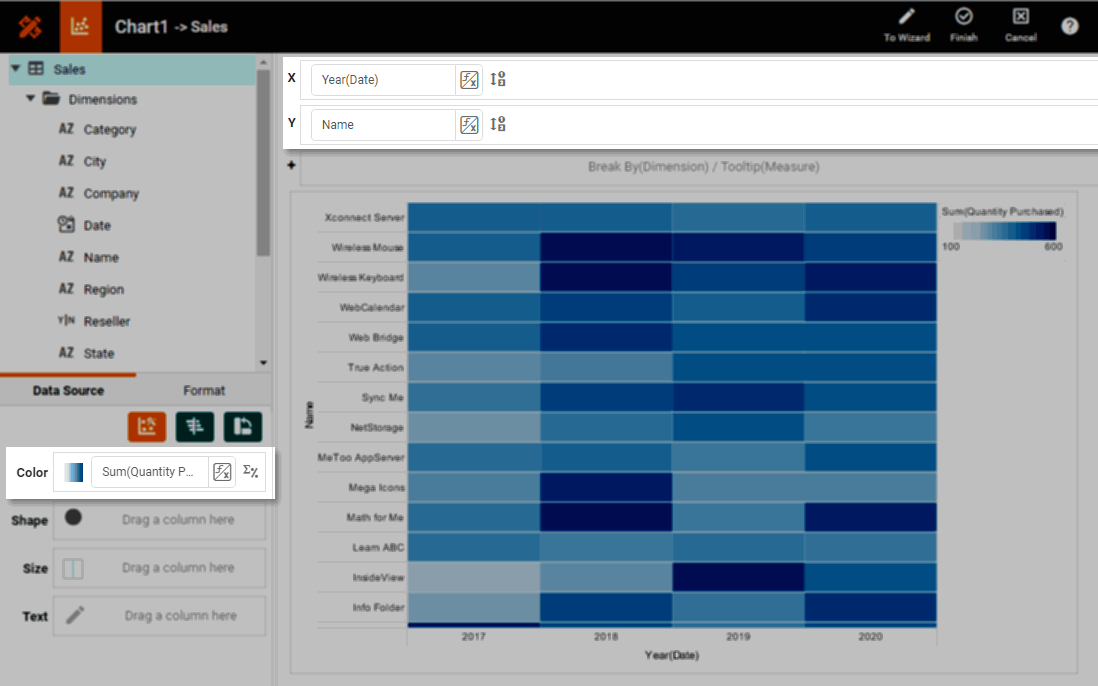Click the hierarchy icon next to the chart icon

pyautogui.click(x=194, y=427)
